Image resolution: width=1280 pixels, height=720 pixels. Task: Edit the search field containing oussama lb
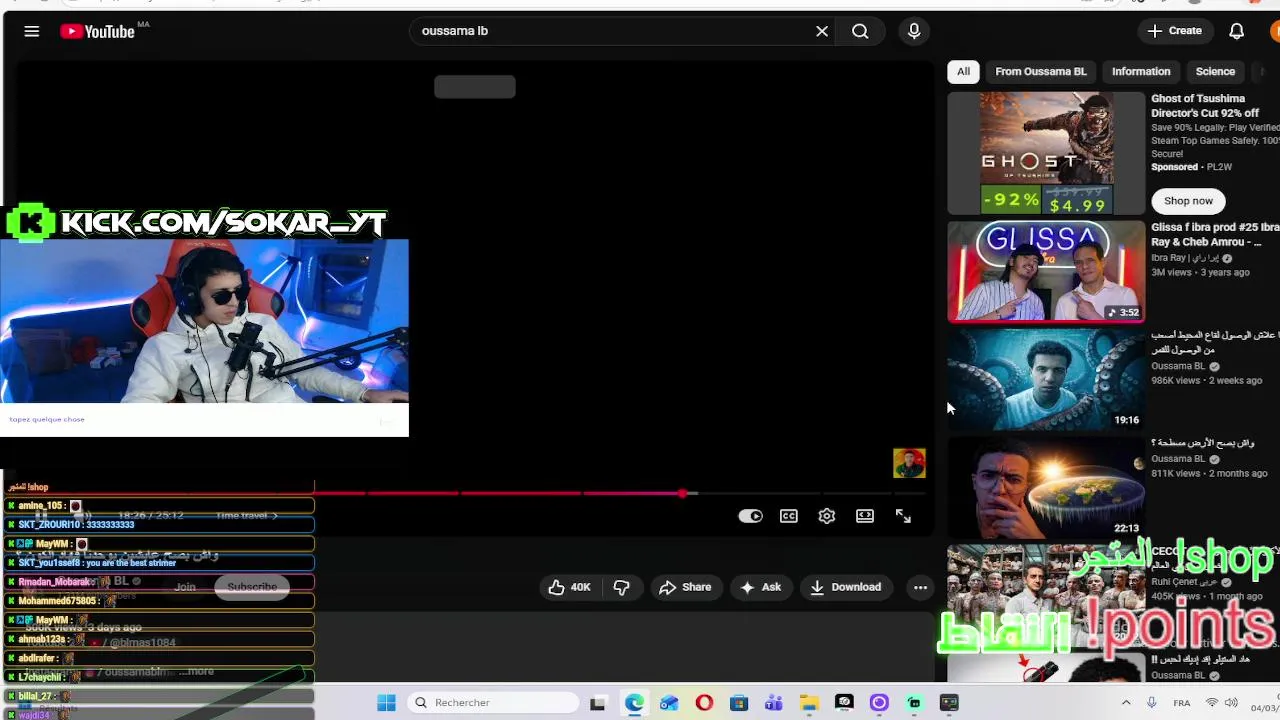pos(610,31)
